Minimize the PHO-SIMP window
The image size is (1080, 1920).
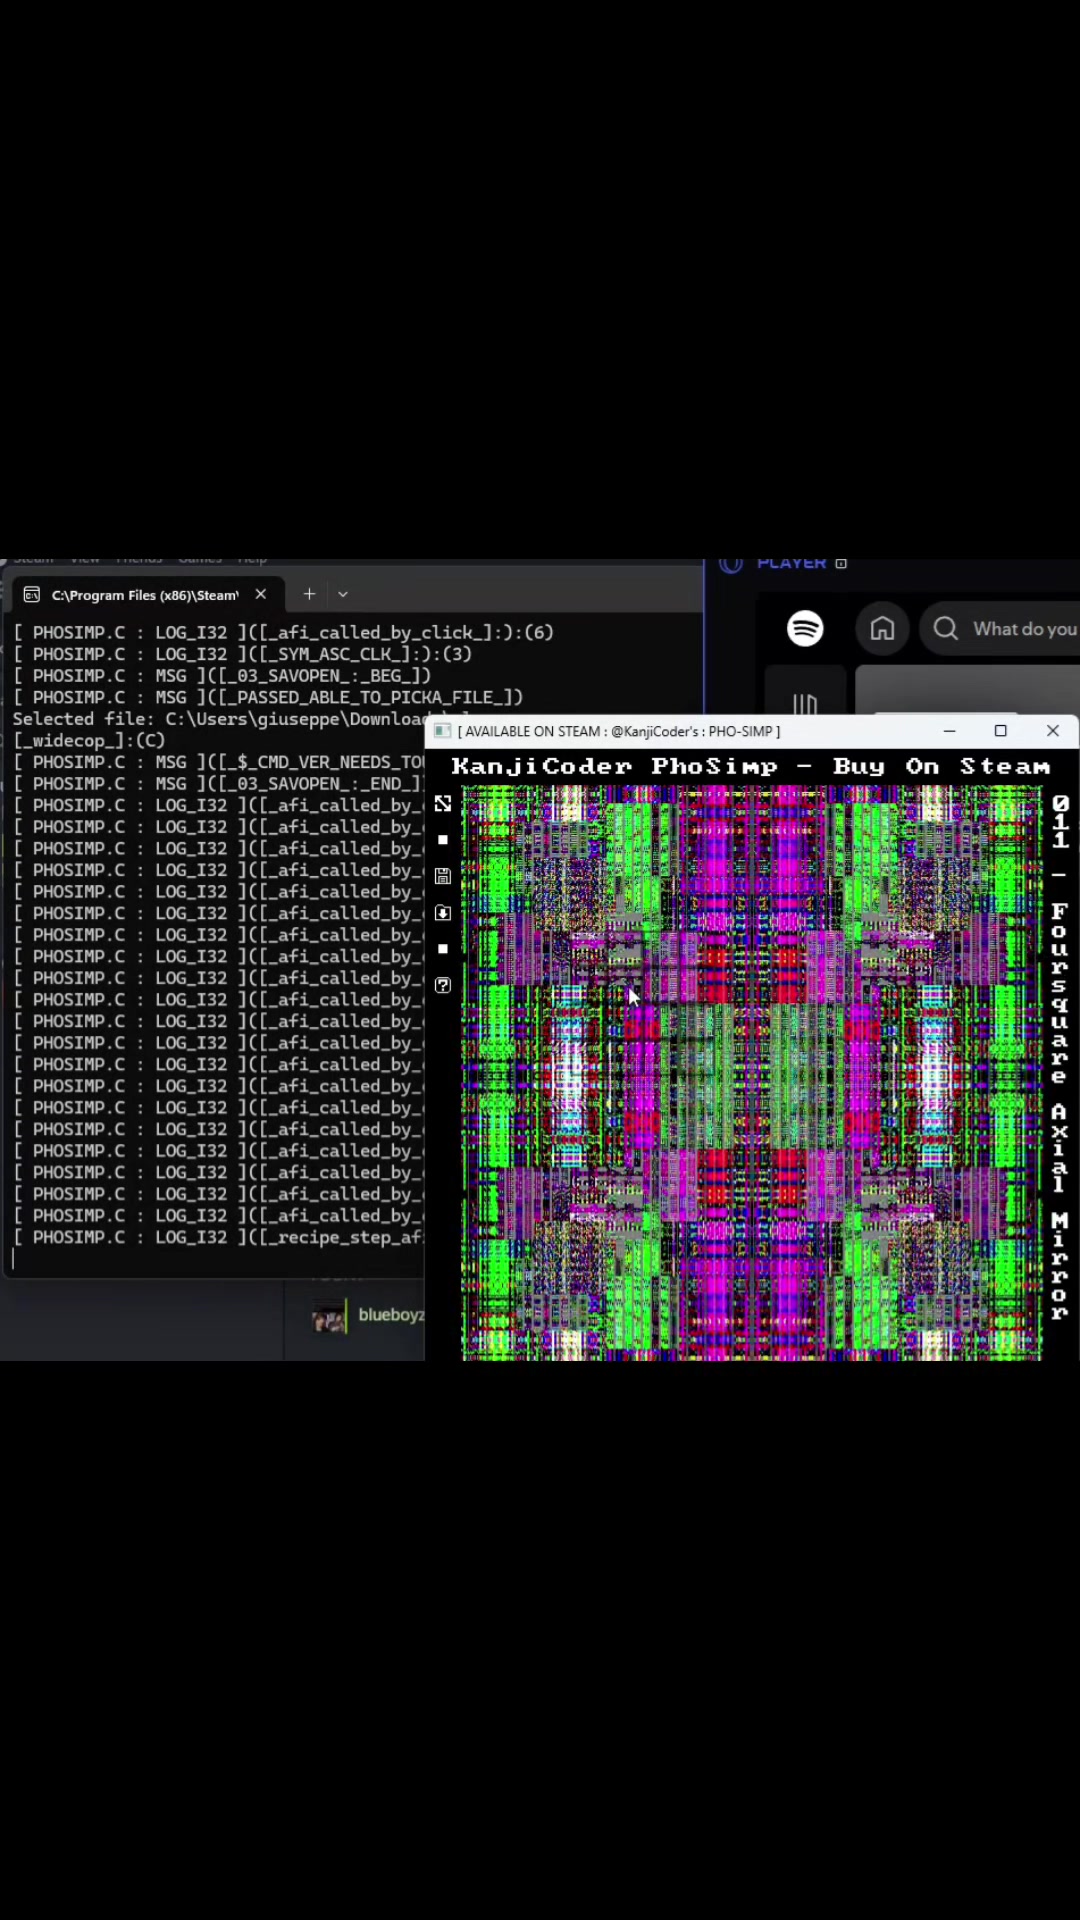949,731
